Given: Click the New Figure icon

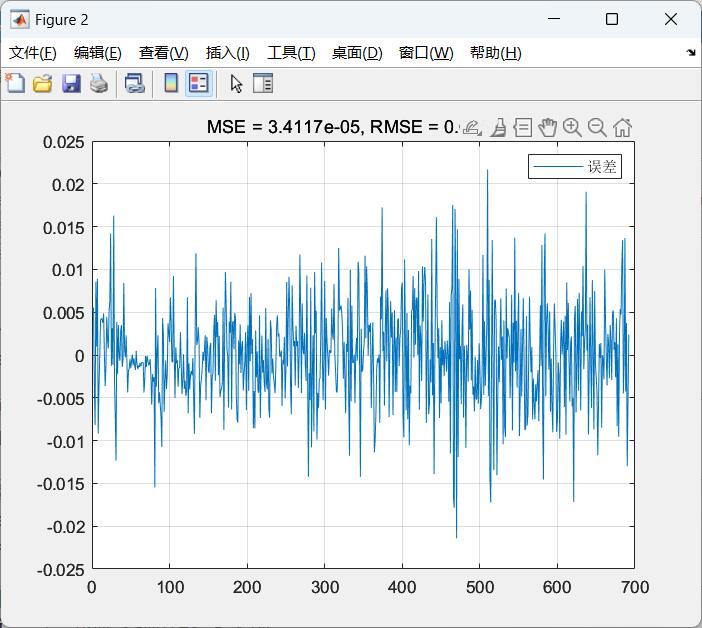Looking at the screenshot, I should [15, 84].
